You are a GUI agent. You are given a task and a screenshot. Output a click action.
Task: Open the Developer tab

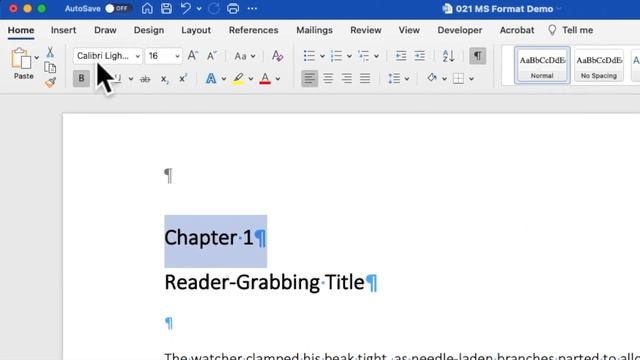[x=460, y=30]
